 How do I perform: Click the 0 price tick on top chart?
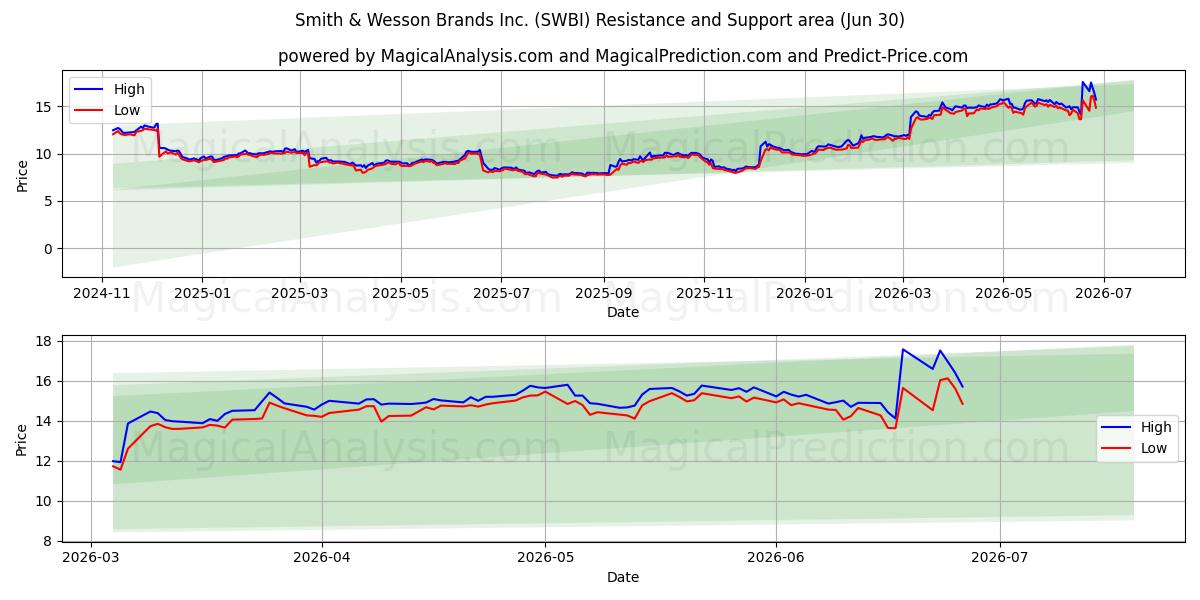pyautogui.click(x=49, y=249)
